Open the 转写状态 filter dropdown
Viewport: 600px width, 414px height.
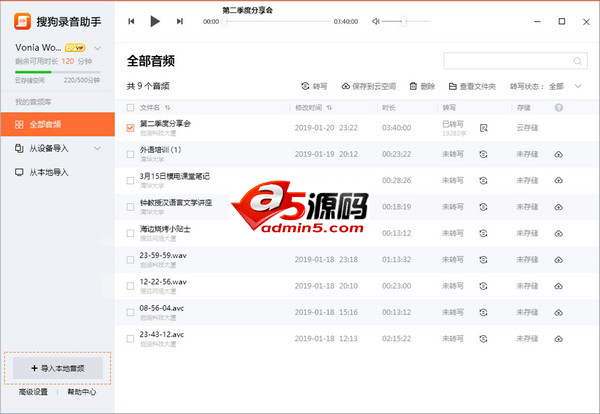pyautogui.click(x=546, y=86)
